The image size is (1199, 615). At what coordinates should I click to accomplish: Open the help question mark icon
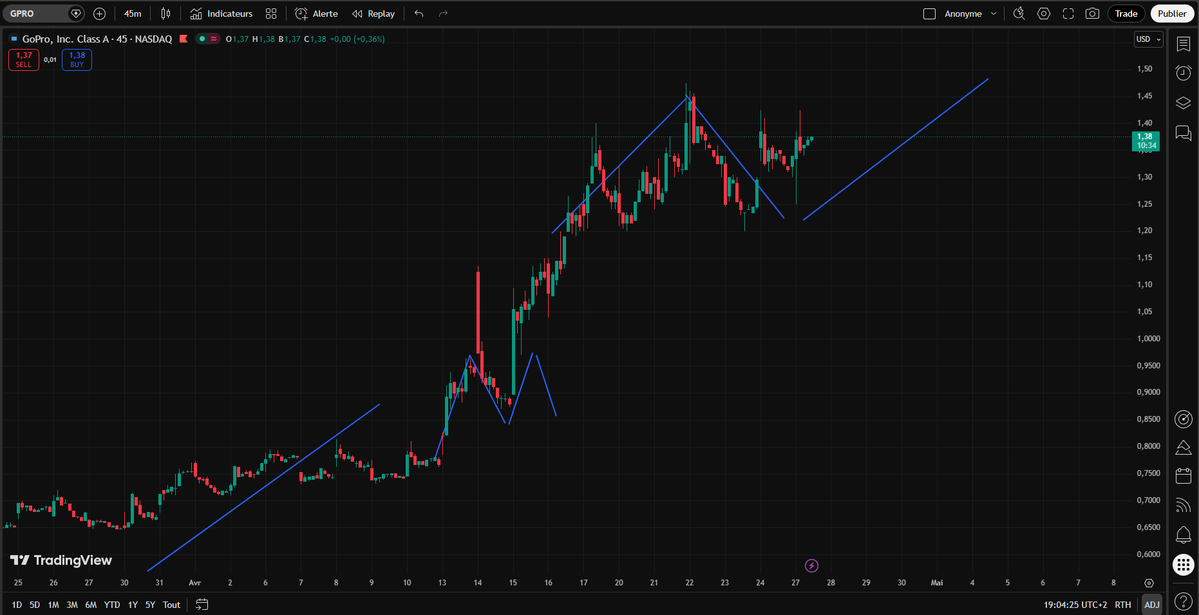1183,600
